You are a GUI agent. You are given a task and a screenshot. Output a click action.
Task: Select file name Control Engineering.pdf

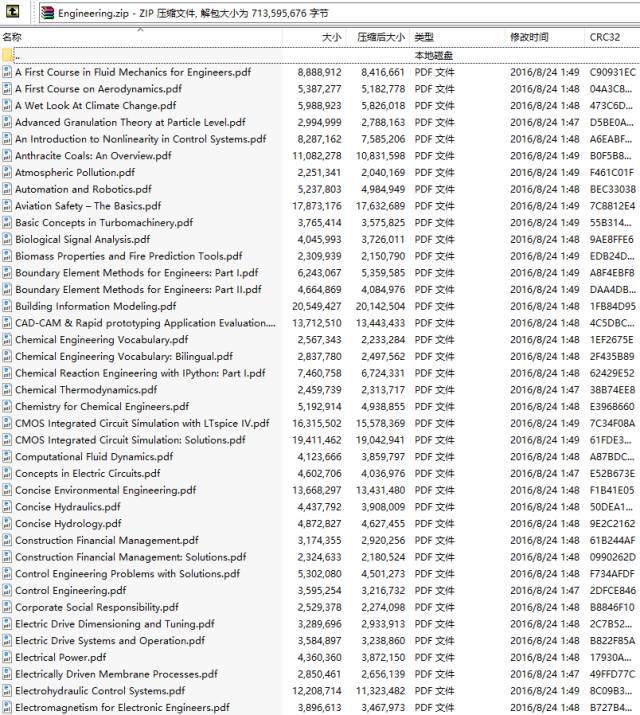click(71, 591)
